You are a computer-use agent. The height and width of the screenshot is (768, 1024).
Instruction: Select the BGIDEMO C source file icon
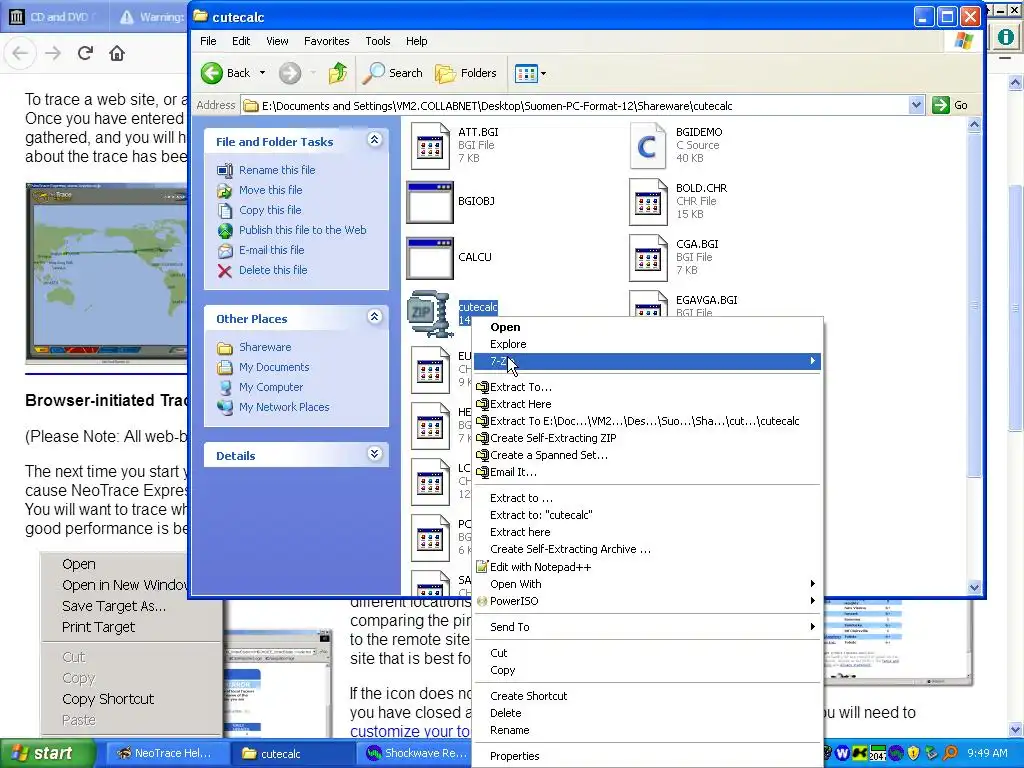[647, 146]
